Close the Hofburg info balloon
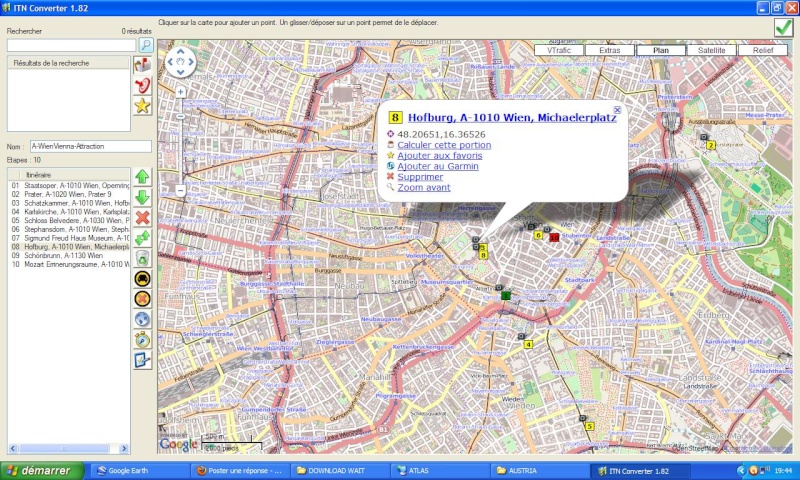This screenshot has width=800, height=480. click(617, 110)
